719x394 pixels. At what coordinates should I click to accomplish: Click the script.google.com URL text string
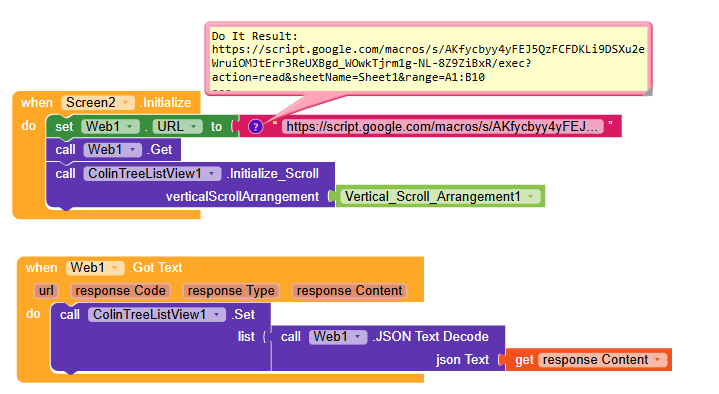click(443, 127)
